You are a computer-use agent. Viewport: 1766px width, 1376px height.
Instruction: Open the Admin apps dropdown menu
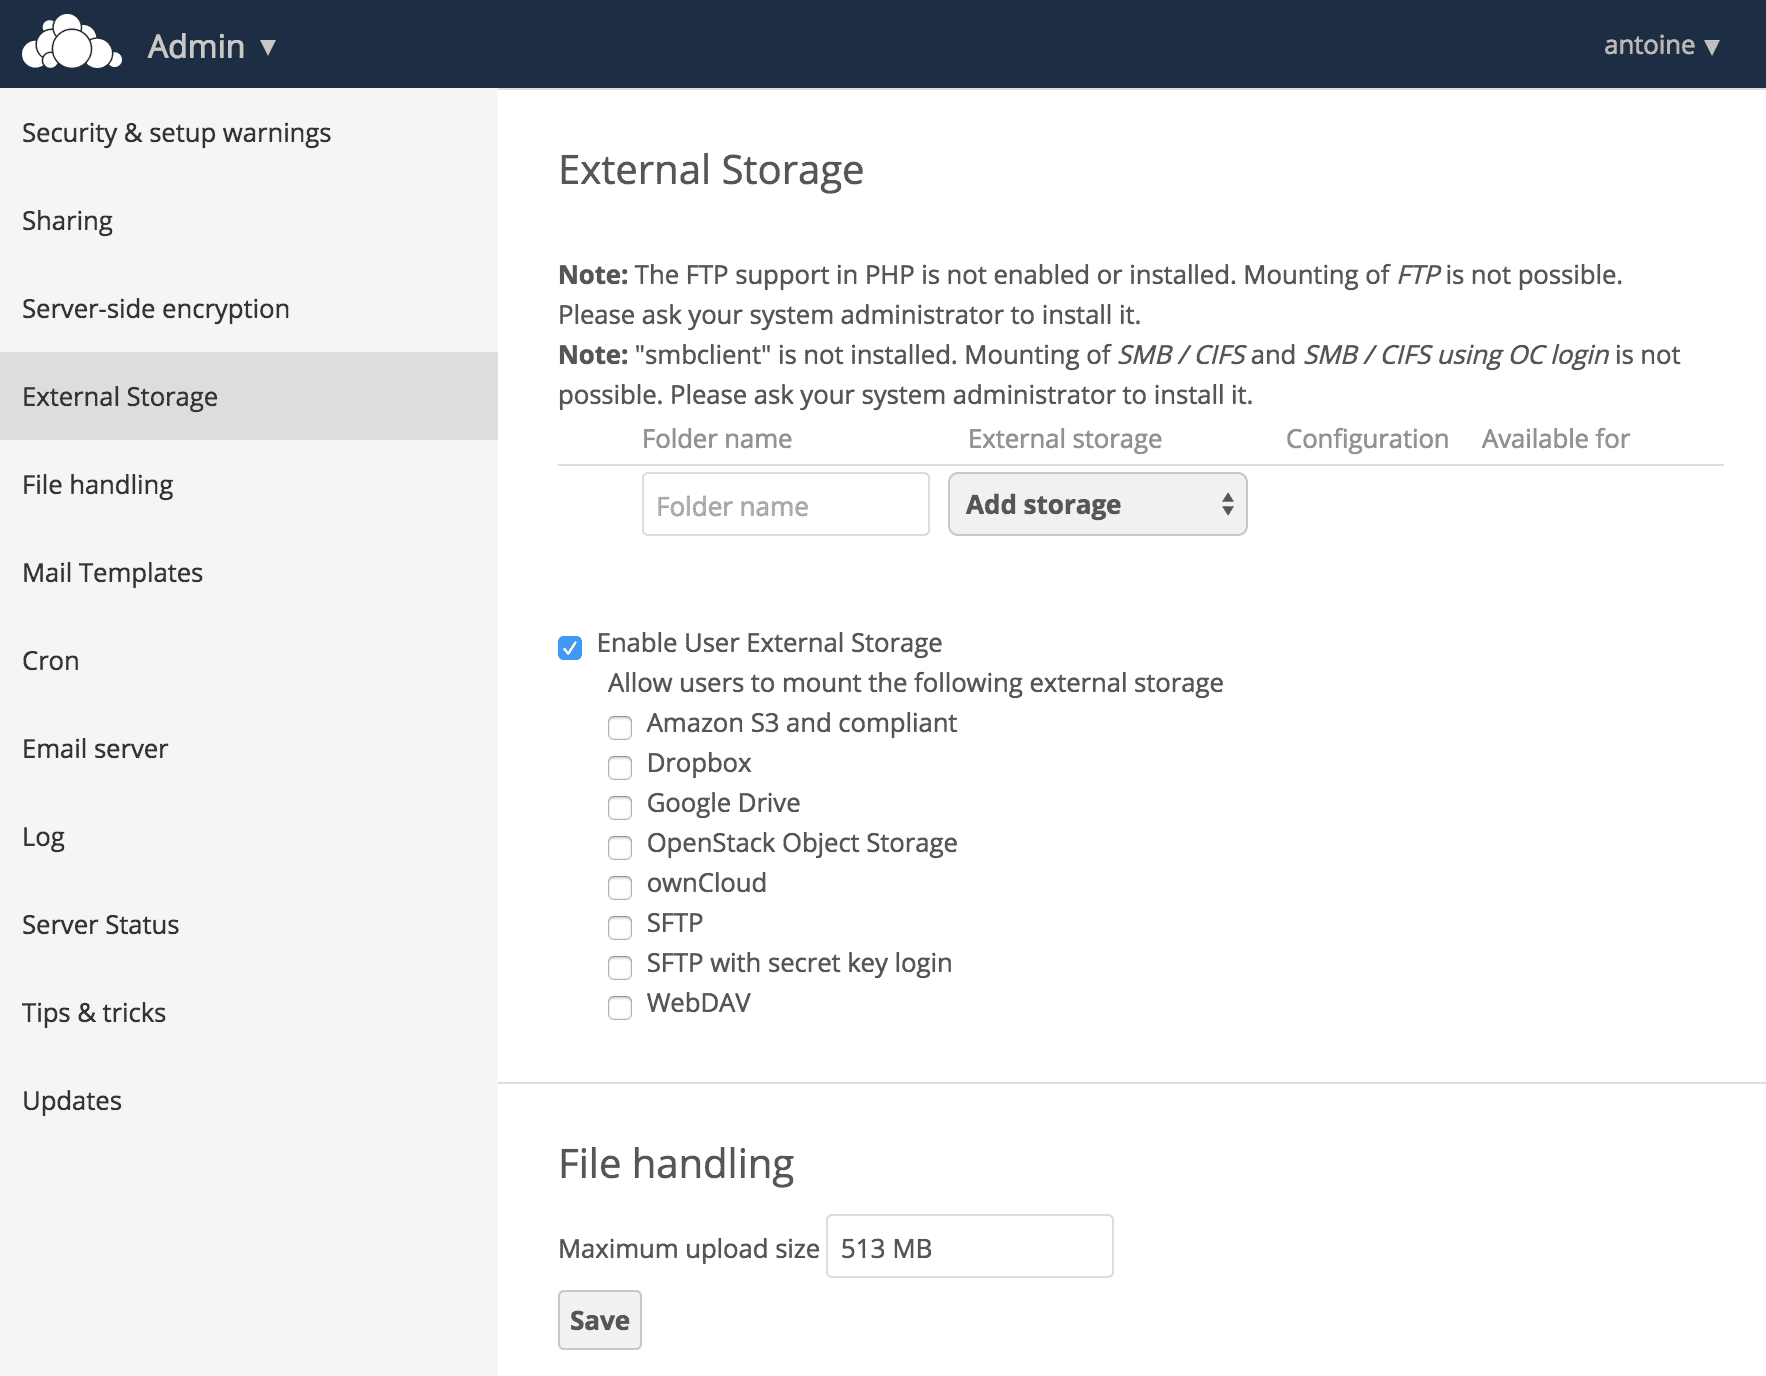pos(211,46)
